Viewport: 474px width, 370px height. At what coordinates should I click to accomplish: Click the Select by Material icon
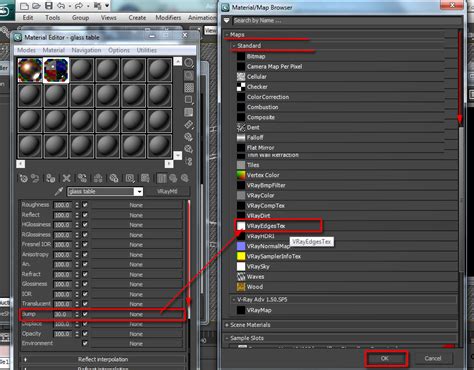point(189,149)
